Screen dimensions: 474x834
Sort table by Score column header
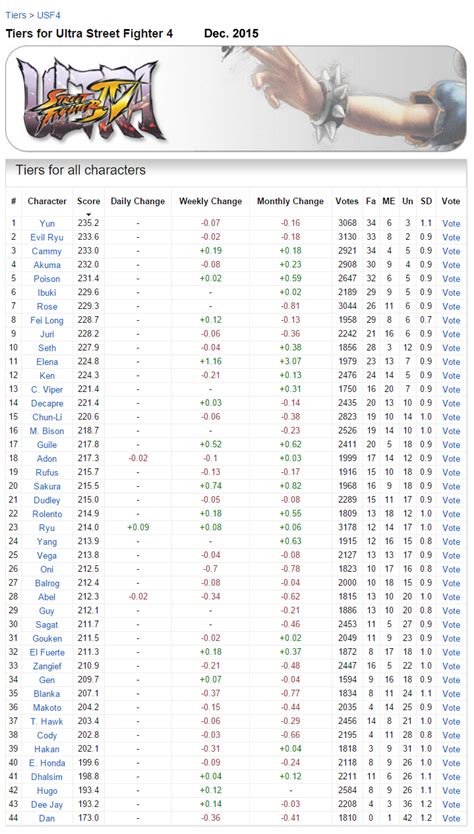click(x=88, y=201)
